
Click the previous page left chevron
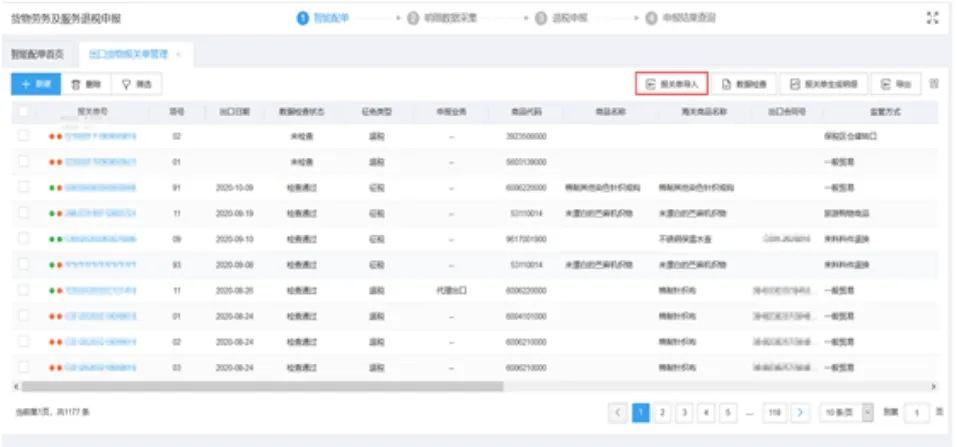point(618,412)
